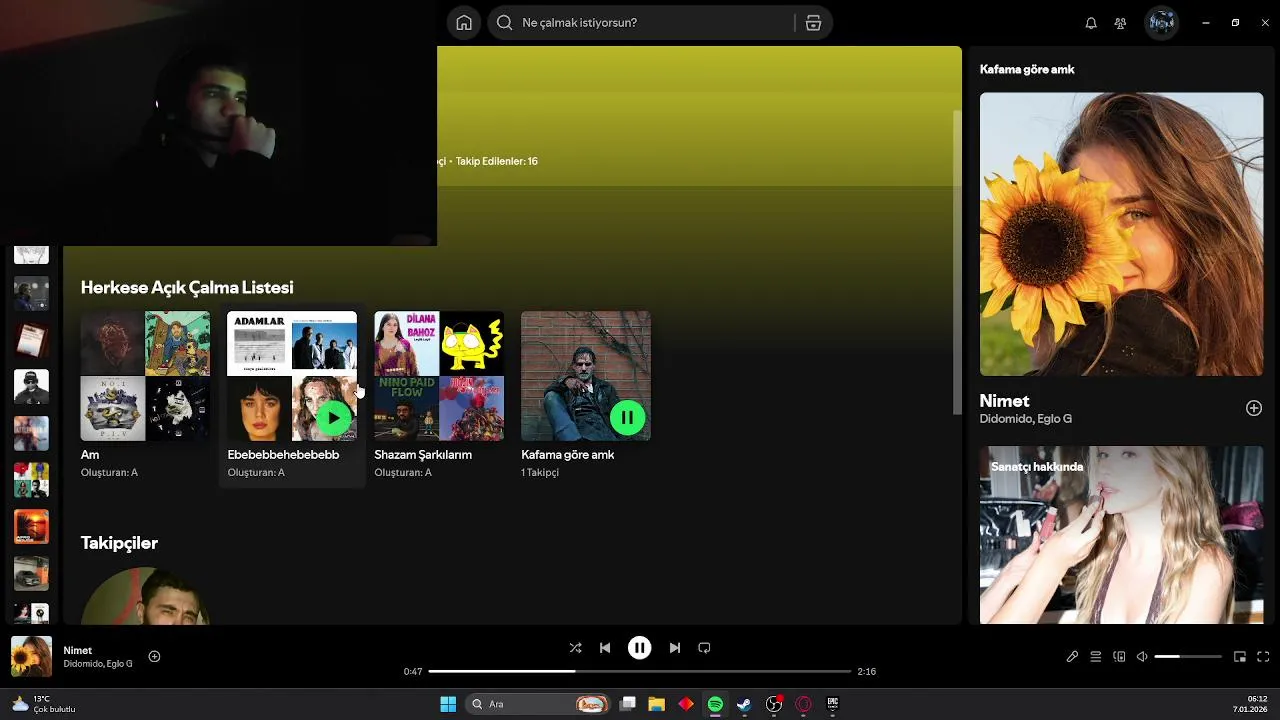Play the Ebebebbehebebebb playlist
Viewport: 1280px width, 720px height.
[334, 418]
